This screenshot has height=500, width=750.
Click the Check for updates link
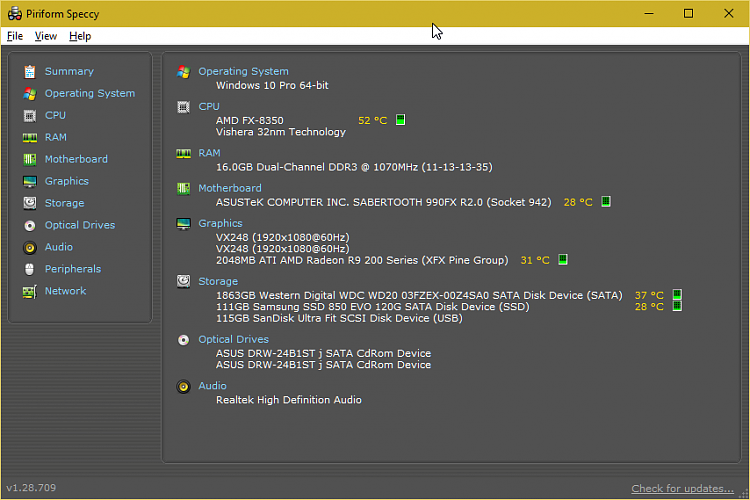[x=683, y=489]
